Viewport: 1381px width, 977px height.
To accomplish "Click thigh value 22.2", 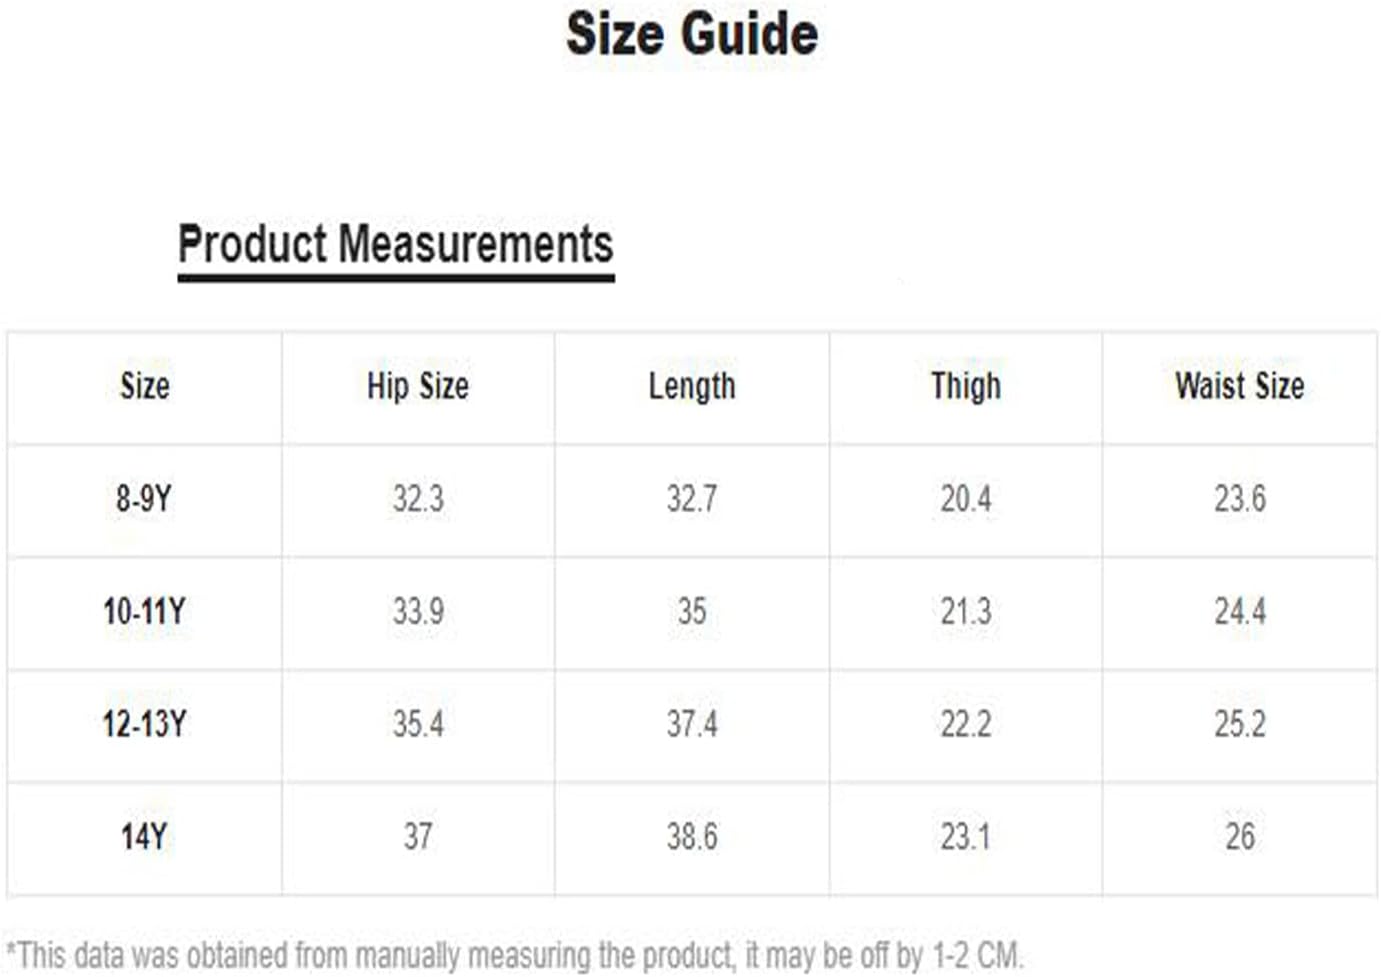I will pyautogui.click(x=966, y=724).
